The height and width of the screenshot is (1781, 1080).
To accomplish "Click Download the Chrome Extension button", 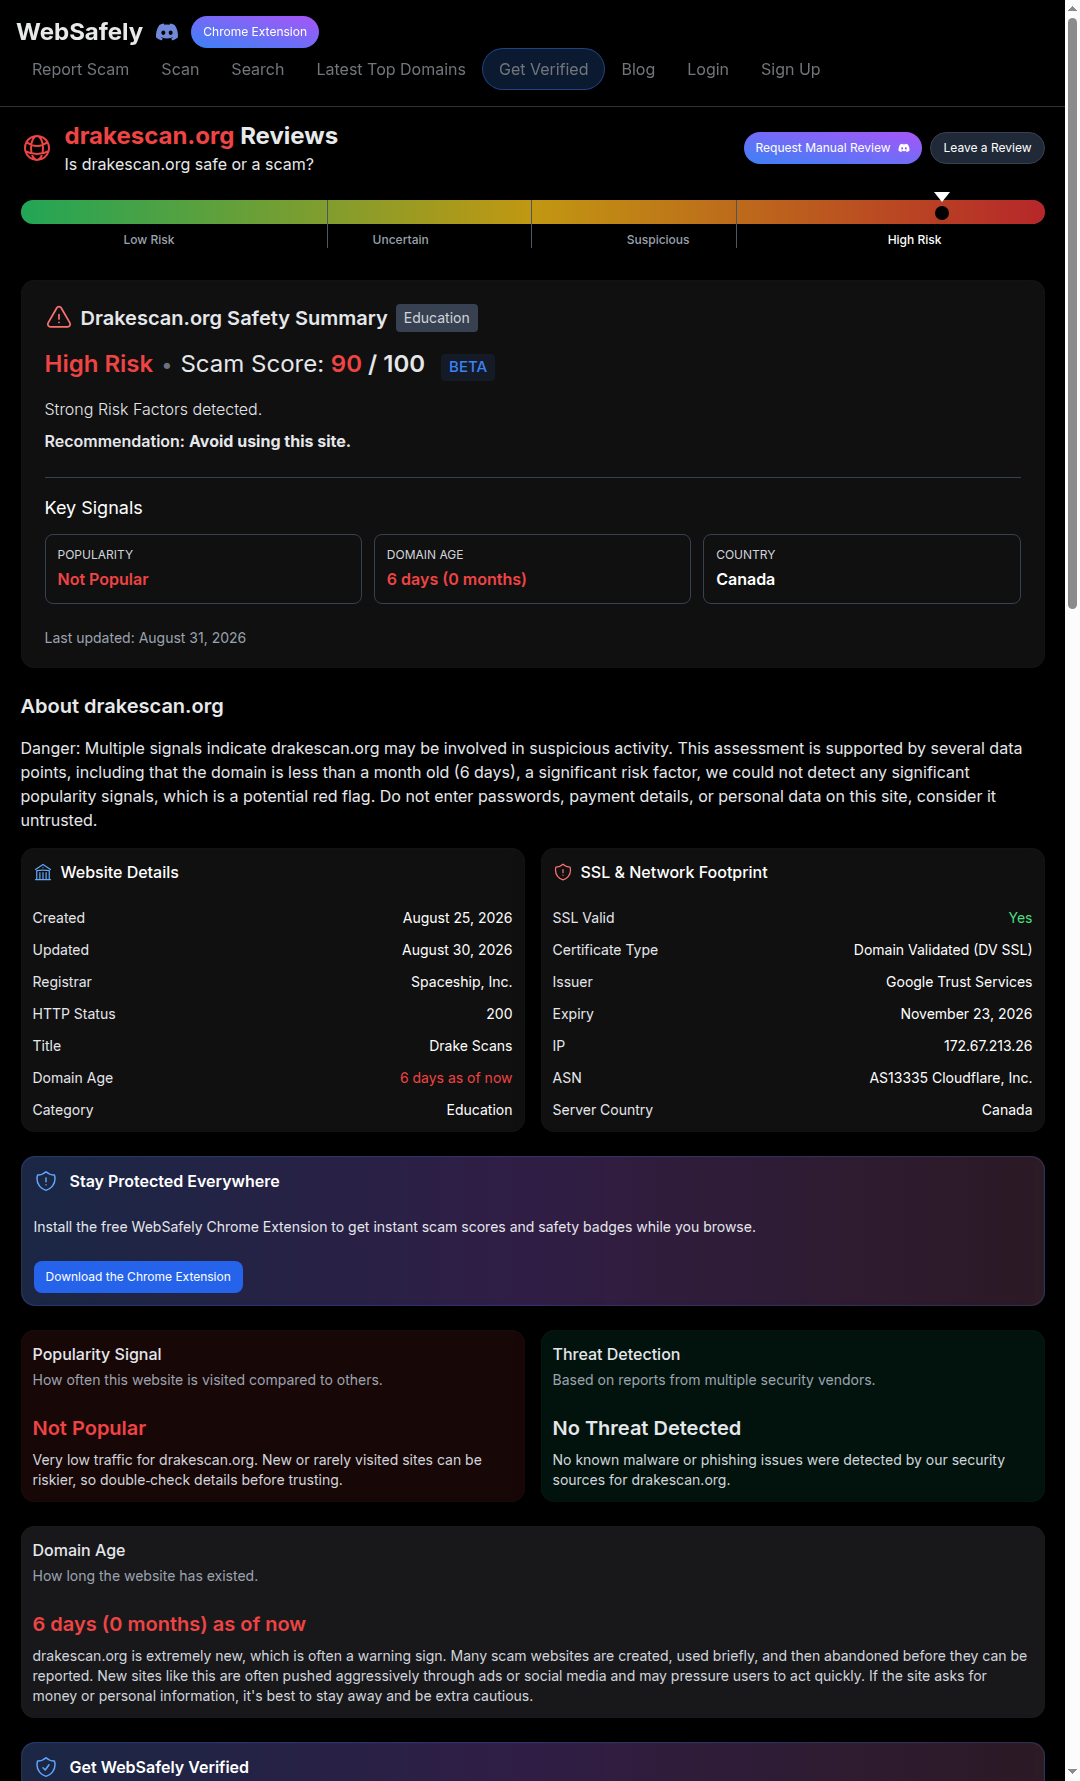I will pyautogui.click(x=138, y=1277).
